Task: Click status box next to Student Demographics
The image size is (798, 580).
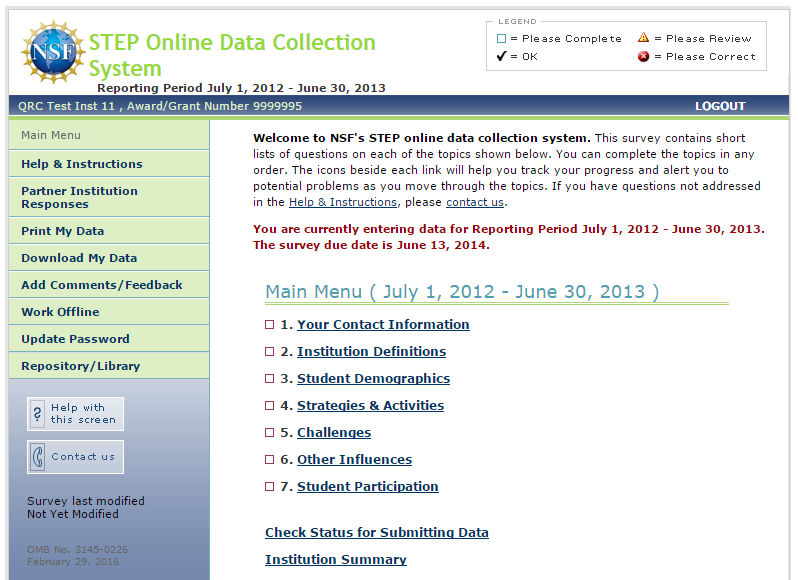Action: 270,379
